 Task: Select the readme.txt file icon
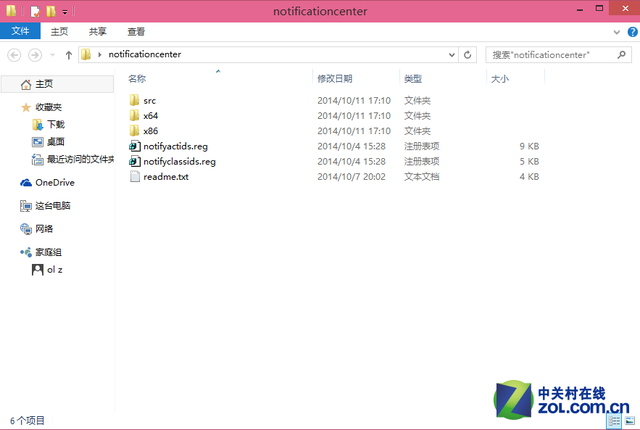click(x=135, y=176)
